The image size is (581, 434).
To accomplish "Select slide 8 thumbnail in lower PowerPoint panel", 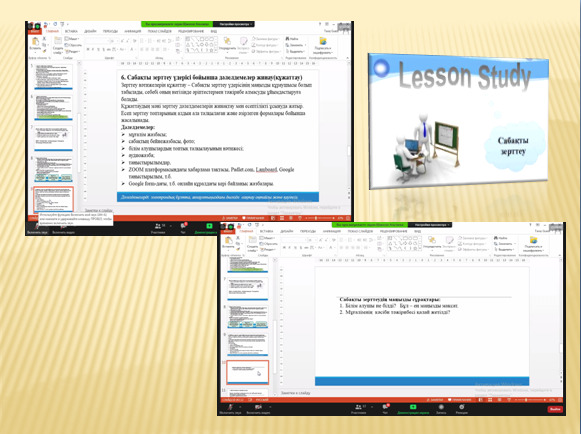I will [248, 317].
